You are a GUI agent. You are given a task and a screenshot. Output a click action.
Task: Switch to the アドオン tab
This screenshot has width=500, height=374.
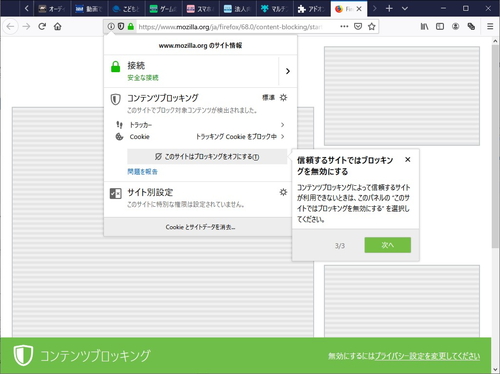(312, 9)
